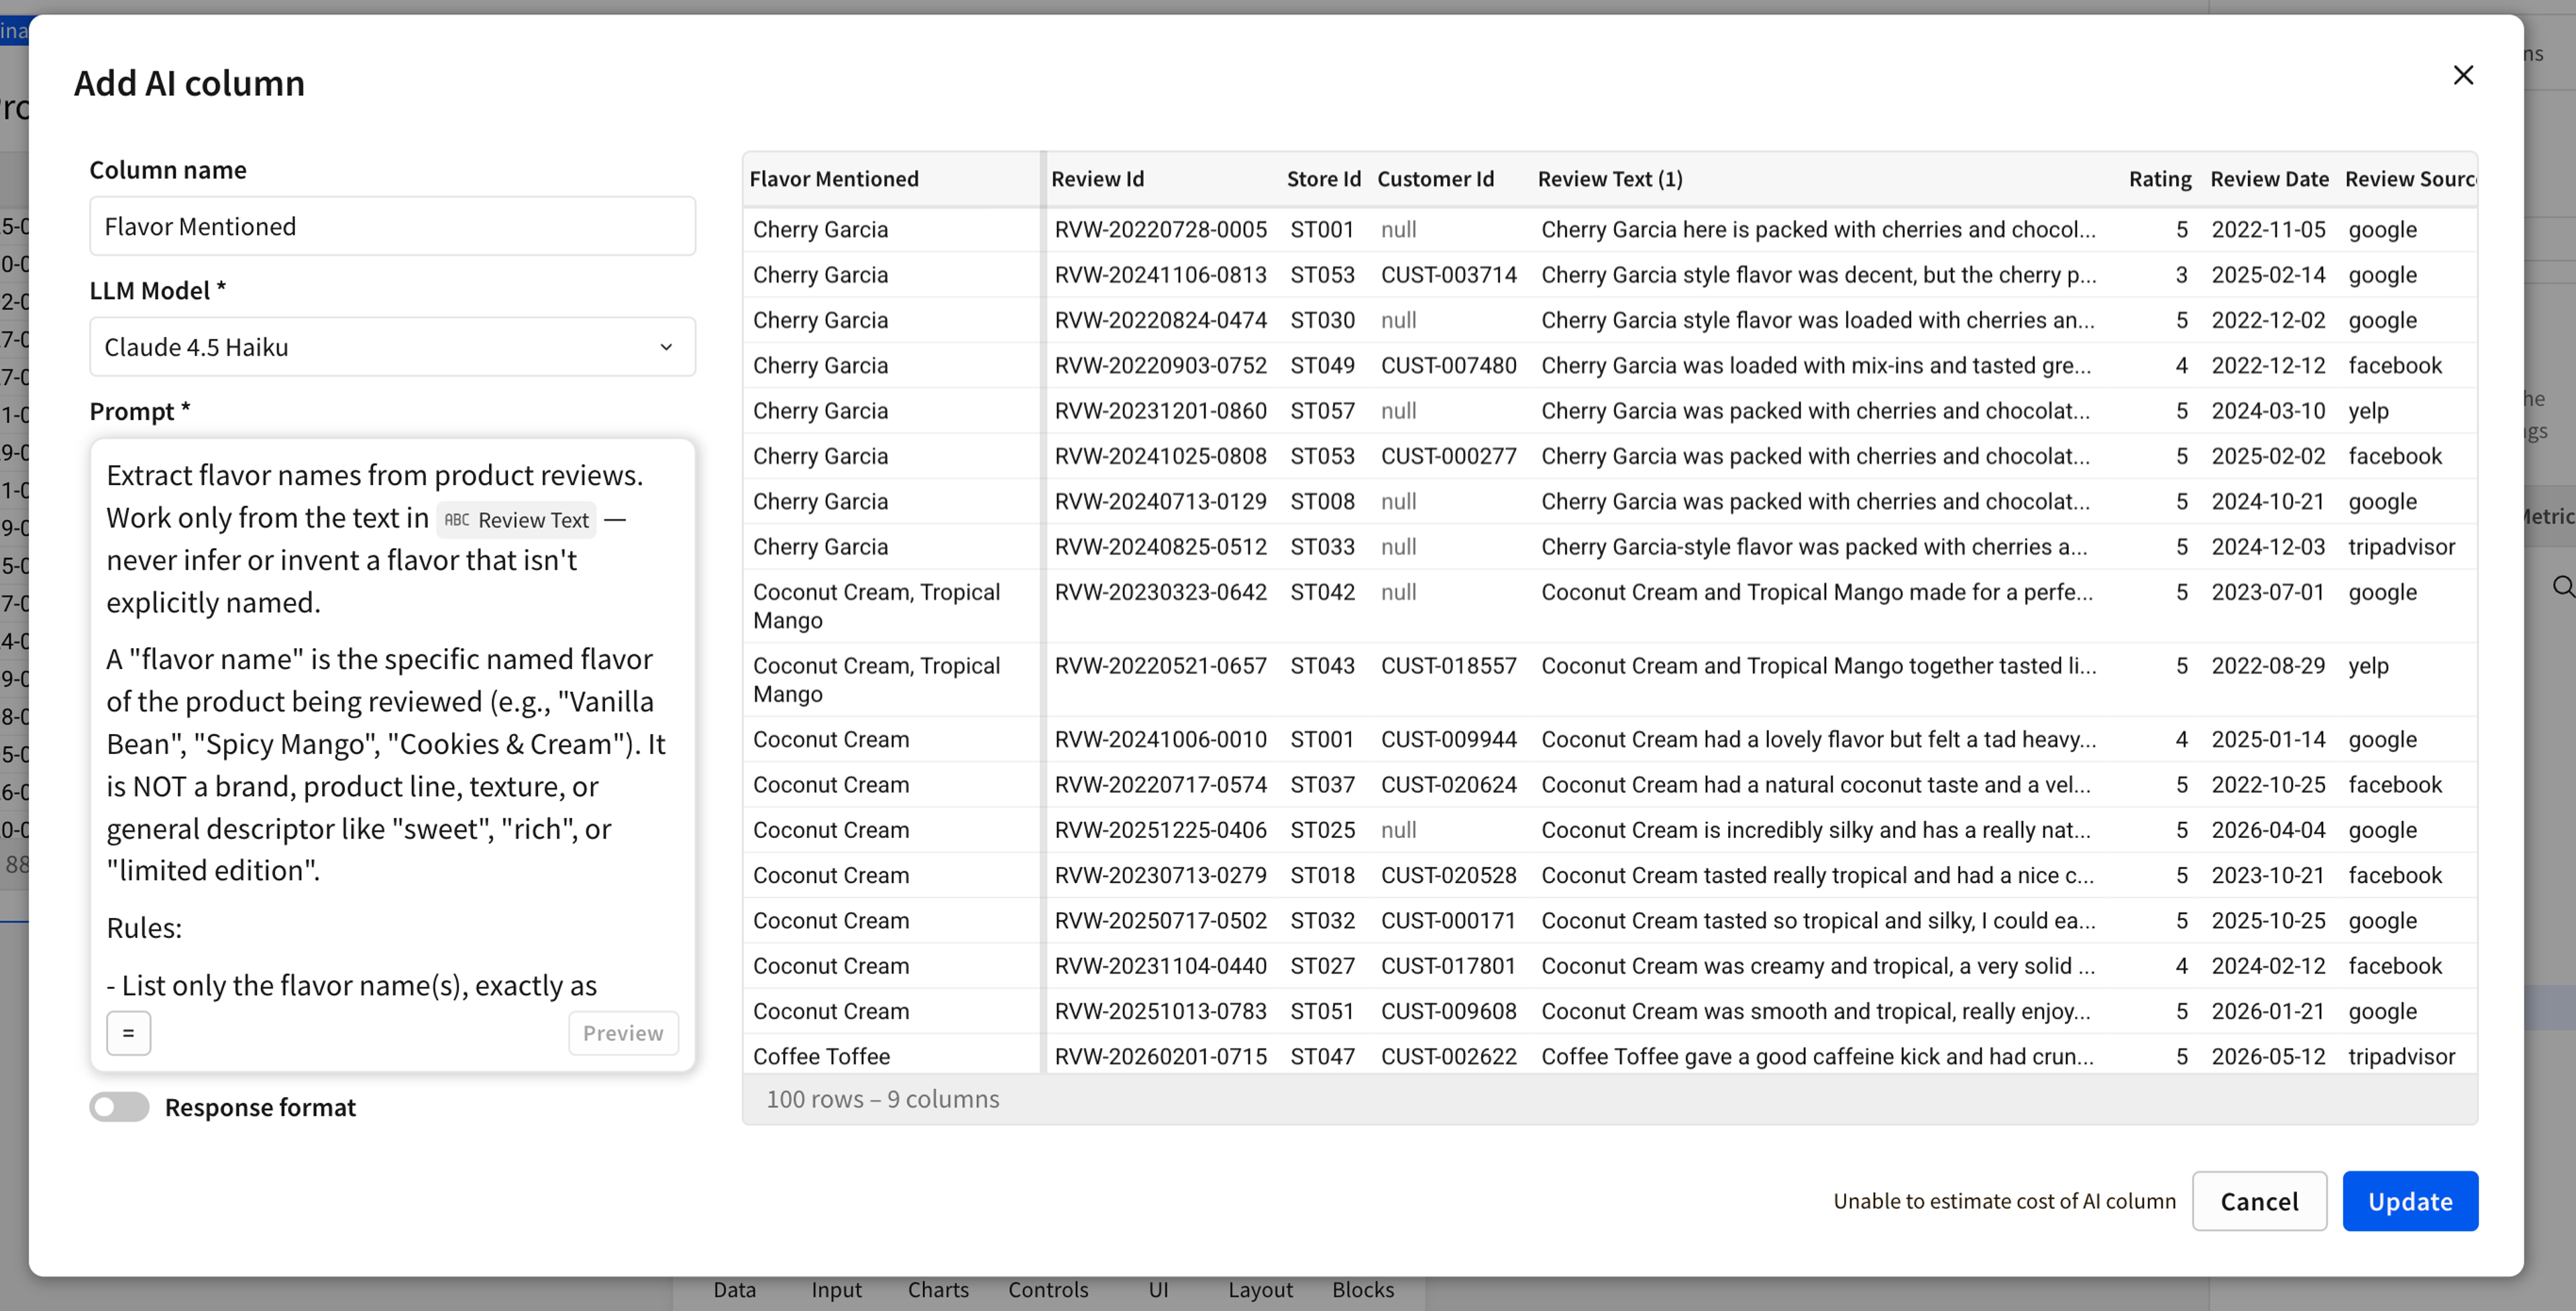Click the Update button
Viewport: 2576px width, 1311px height.
tap(2410, 1201)
